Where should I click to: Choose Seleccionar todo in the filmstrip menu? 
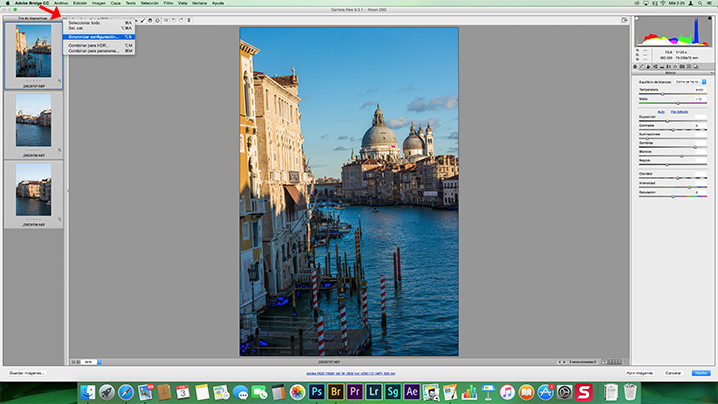(x=99, y=23)
